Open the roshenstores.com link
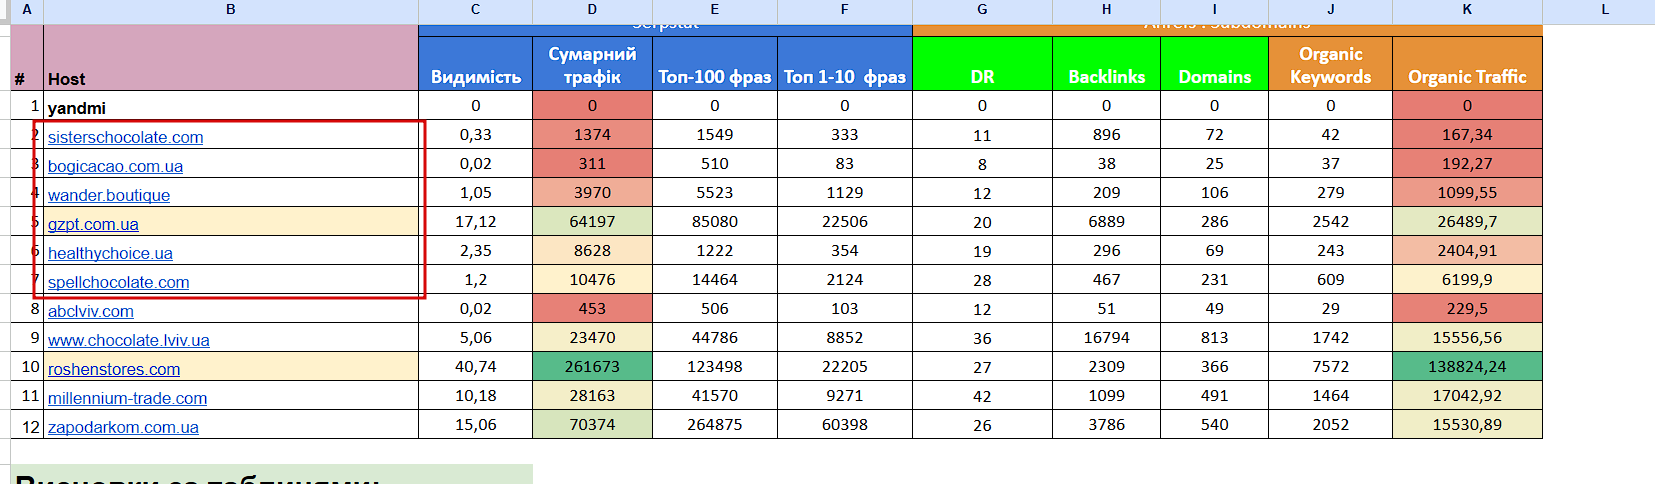The image size is (1655, 484). [114, 369]
